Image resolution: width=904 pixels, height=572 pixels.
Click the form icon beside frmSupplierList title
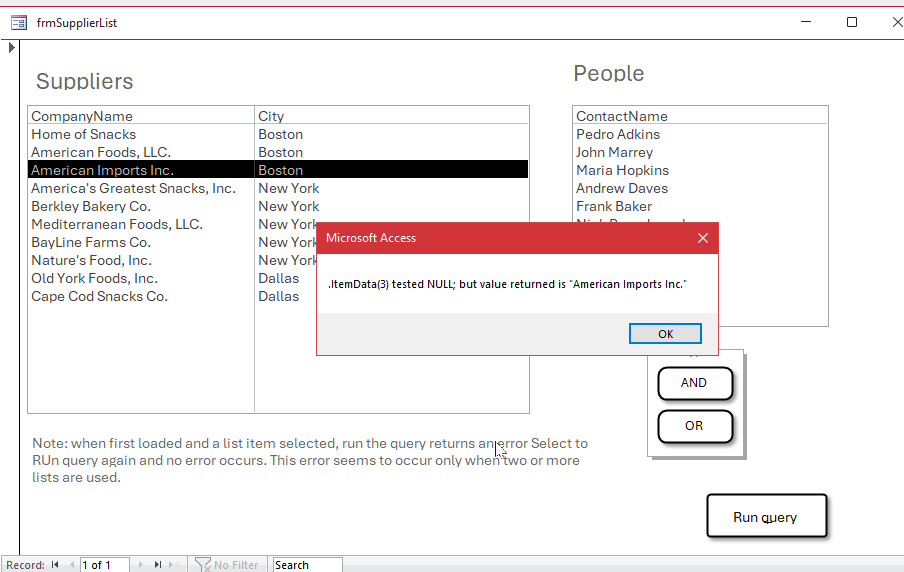(19, 22)
